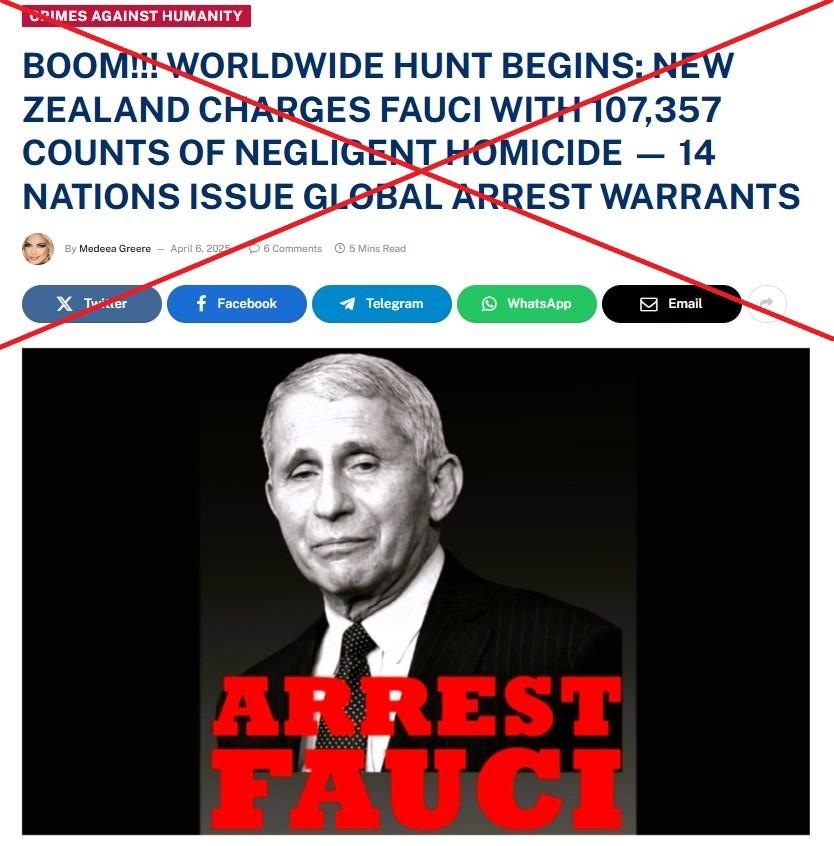Click the clock icon beside reading time

(x=340, y=248)
